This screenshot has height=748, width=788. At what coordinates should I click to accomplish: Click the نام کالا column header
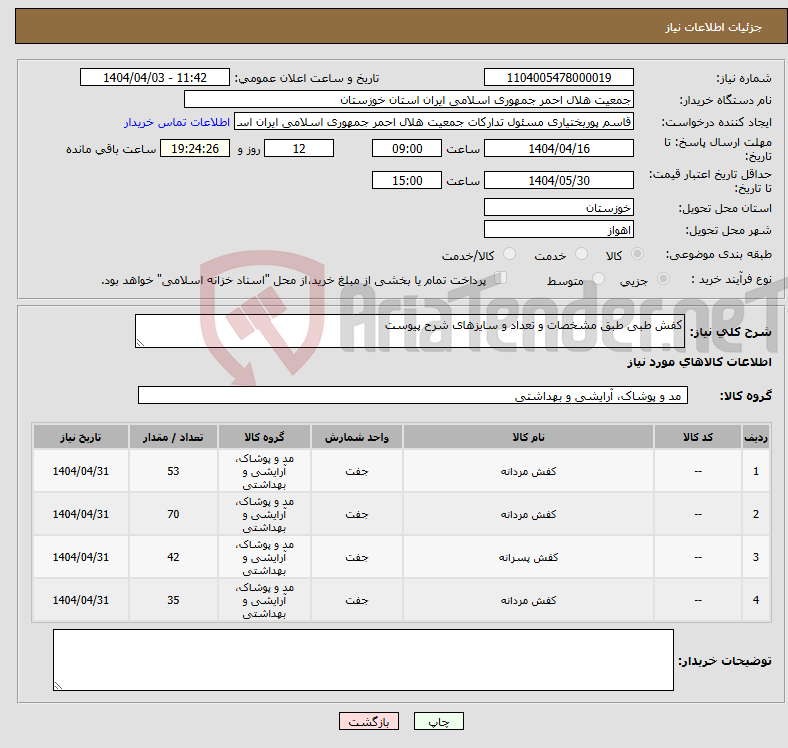click(x=527, y=438)
